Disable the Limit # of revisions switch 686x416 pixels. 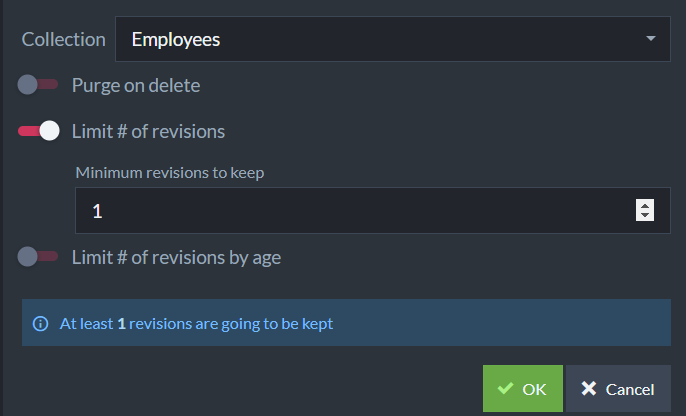pos(38,131)
